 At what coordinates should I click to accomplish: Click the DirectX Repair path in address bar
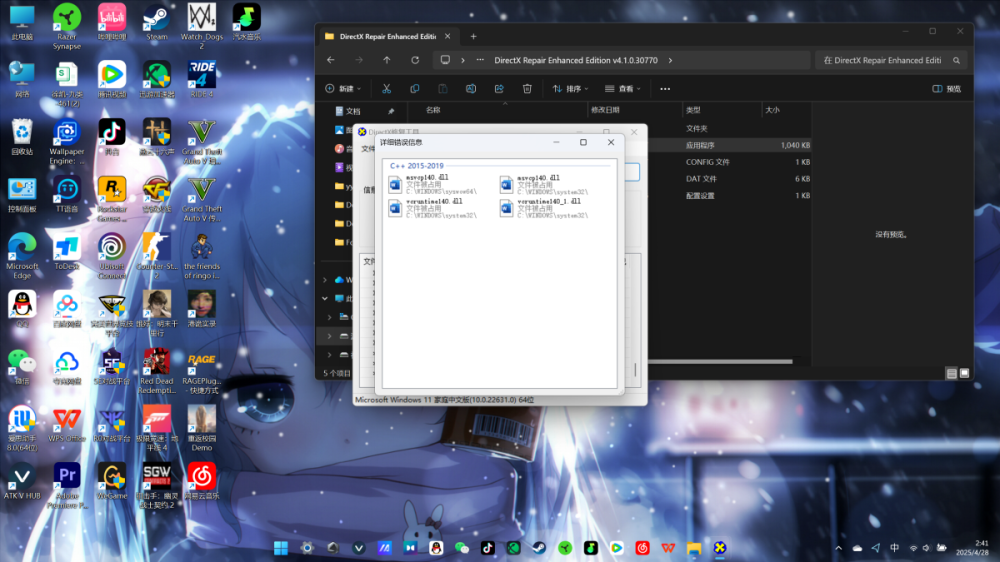coord(575,60)
